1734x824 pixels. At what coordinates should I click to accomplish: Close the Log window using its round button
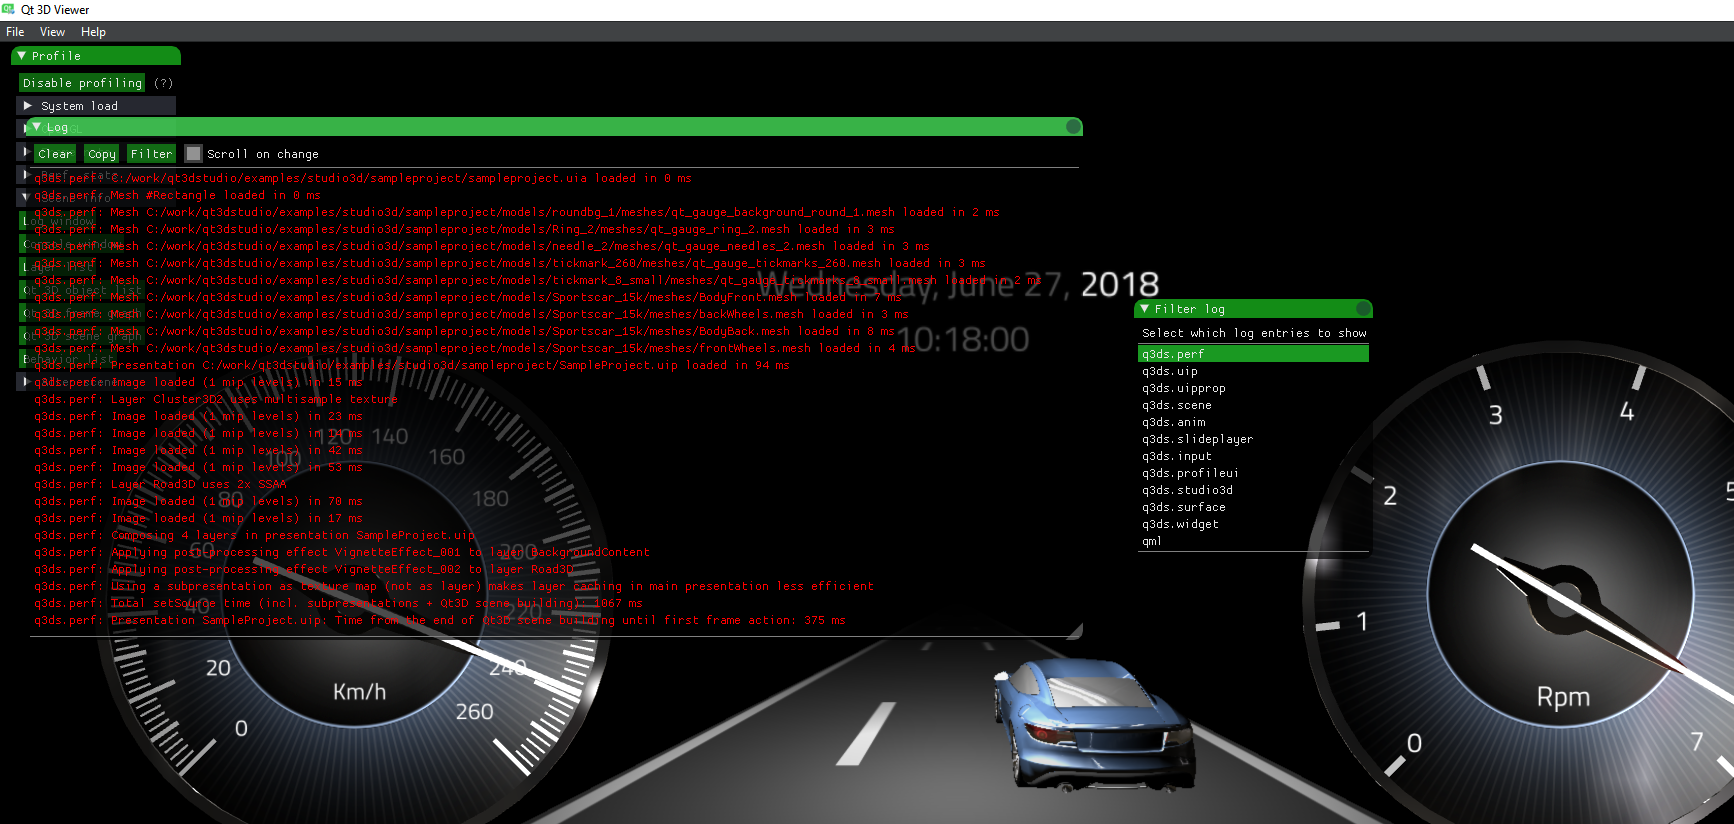[1073, 127]
